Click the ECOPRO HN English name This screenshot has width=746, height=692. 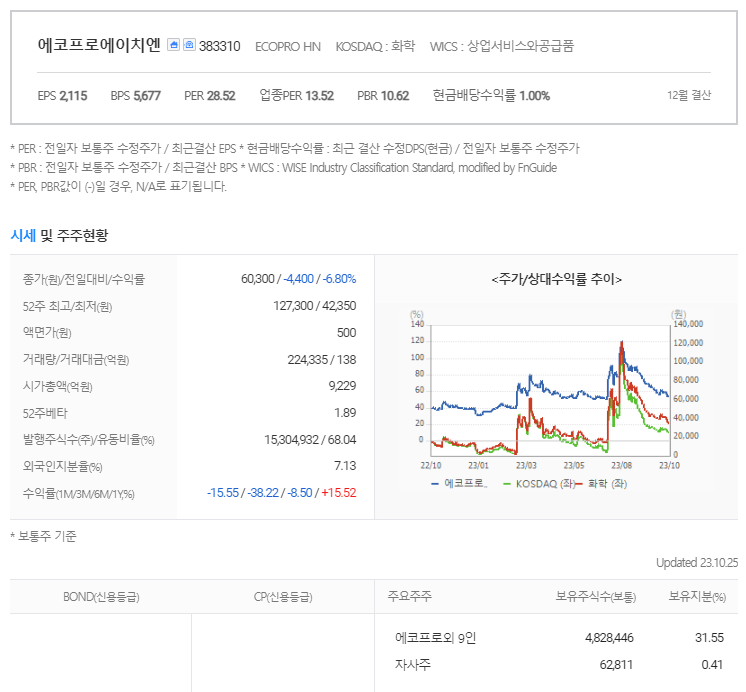[x=288, y=47]
